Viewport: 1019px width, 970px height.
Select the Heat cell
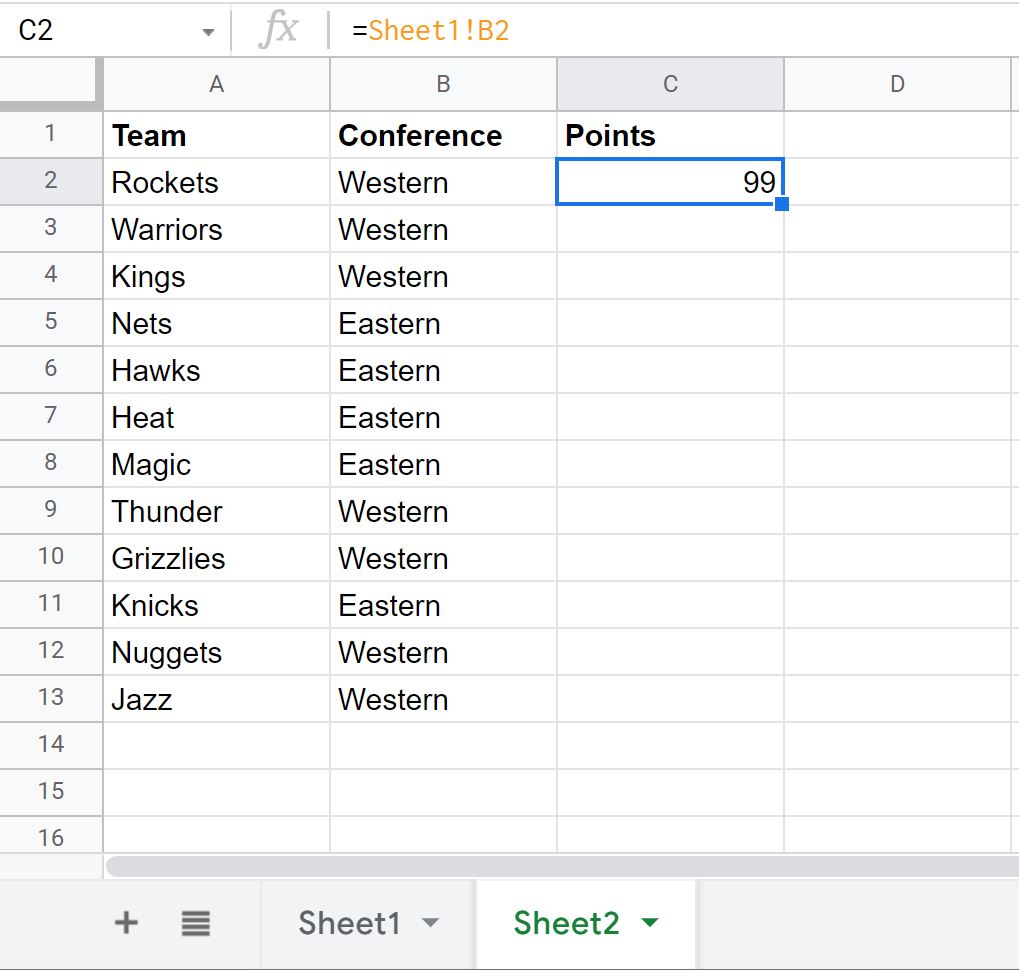(x=216, y=417)
